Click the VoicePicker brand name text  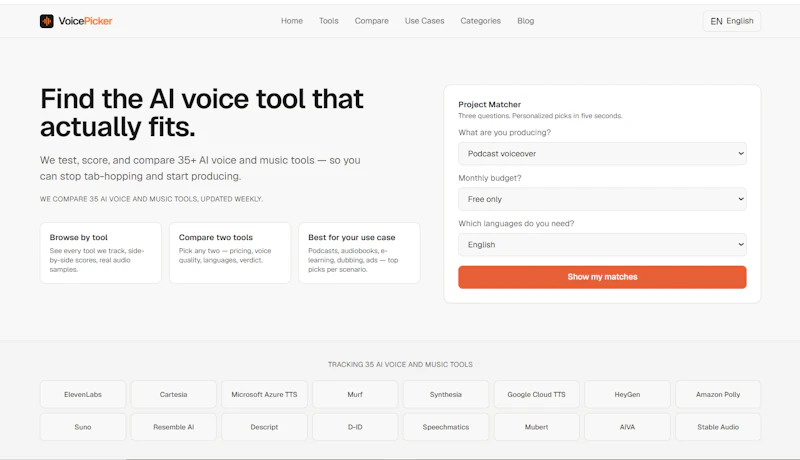pos(85,21)
